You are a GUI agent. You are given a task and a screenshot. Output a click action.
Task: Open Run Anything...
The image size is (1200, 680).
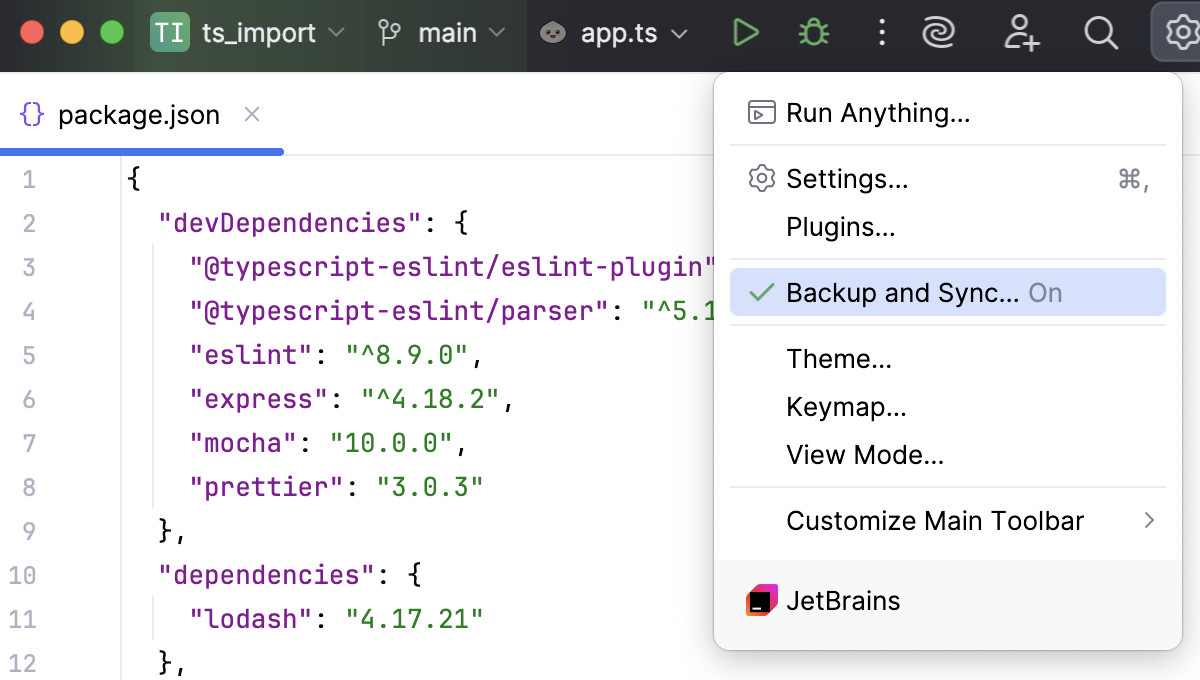point(877,113)
